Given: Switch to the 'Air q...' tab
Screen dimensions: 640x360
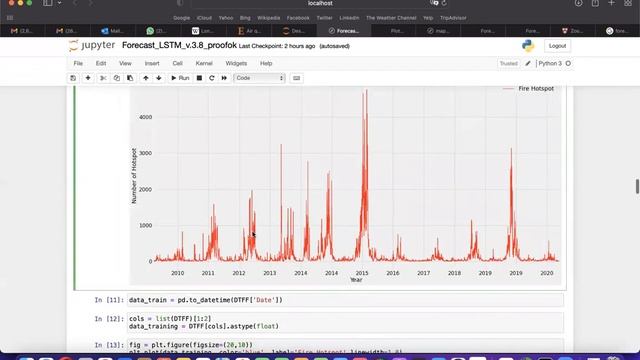Looking at the screenshot, I should tap(248, 31).
